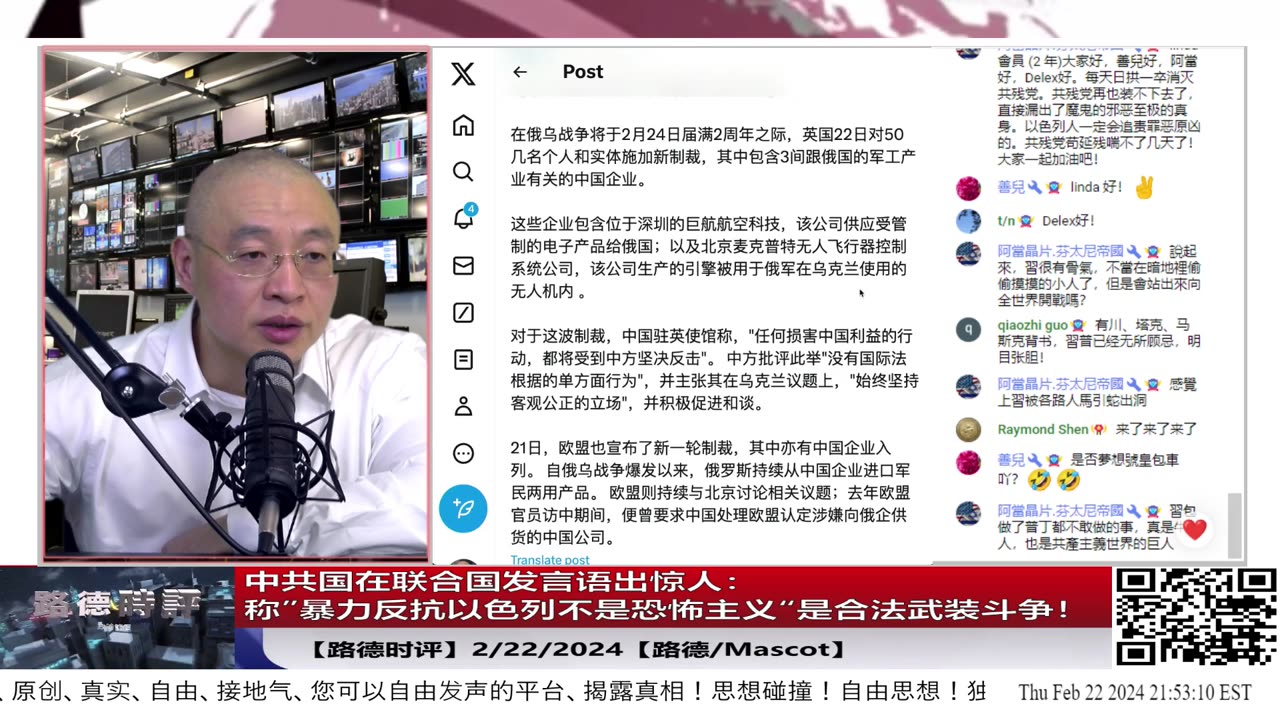The height and width of the screenshot is (720, 1280).
Task: Open Search from X sidebar
Action: [463, 172]
